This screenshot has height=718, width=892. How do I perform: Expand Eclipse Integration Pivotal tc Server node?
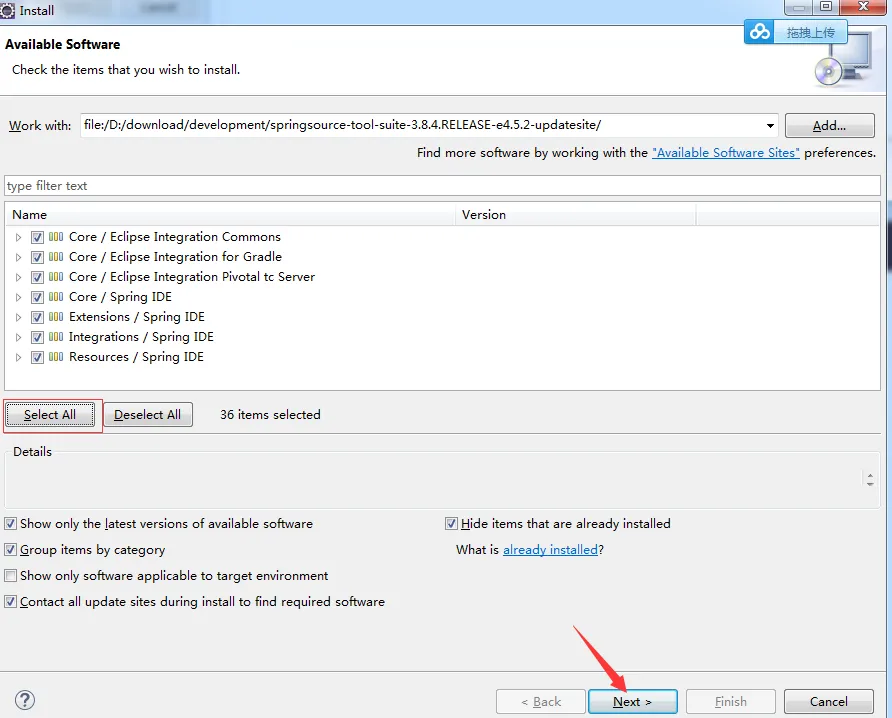pyautogui.click(x=18, y=277)
